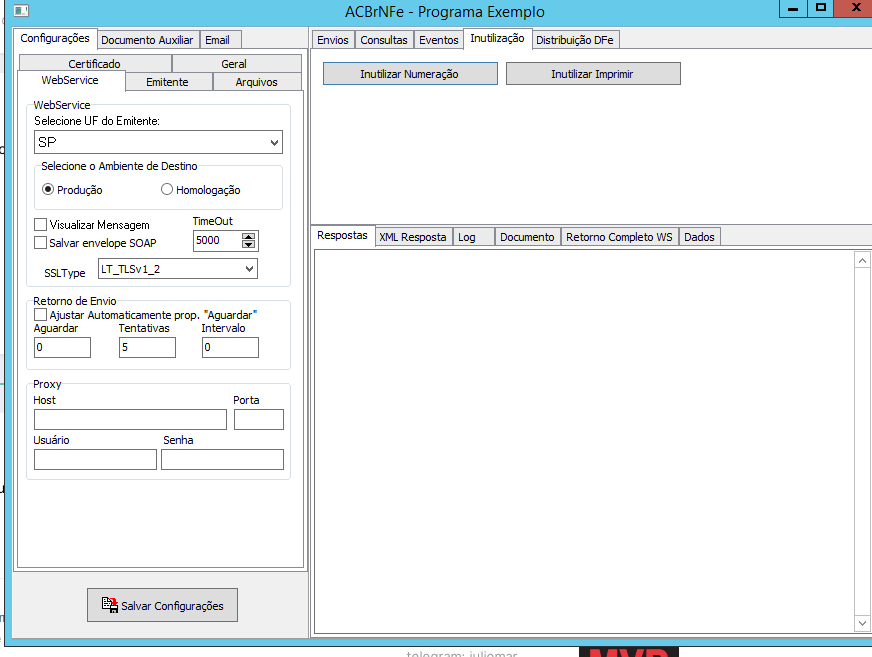
Task: Switch to the Emitente tab
Action: tap(167, 82)
